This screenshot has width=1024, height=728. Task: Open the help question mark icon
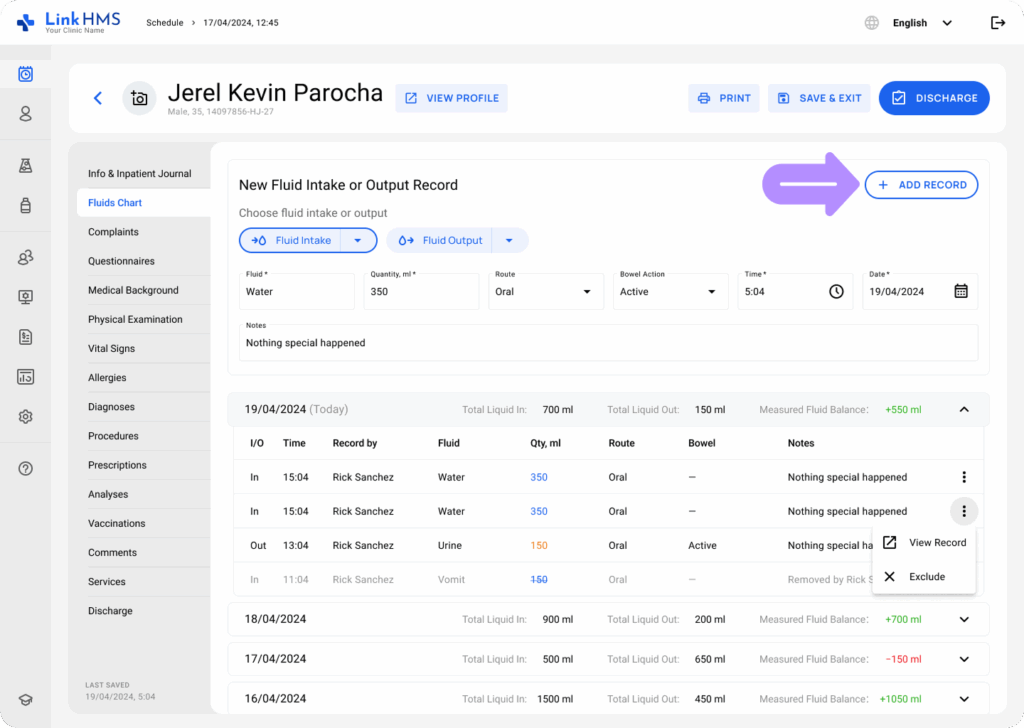(x=26, y=468)
